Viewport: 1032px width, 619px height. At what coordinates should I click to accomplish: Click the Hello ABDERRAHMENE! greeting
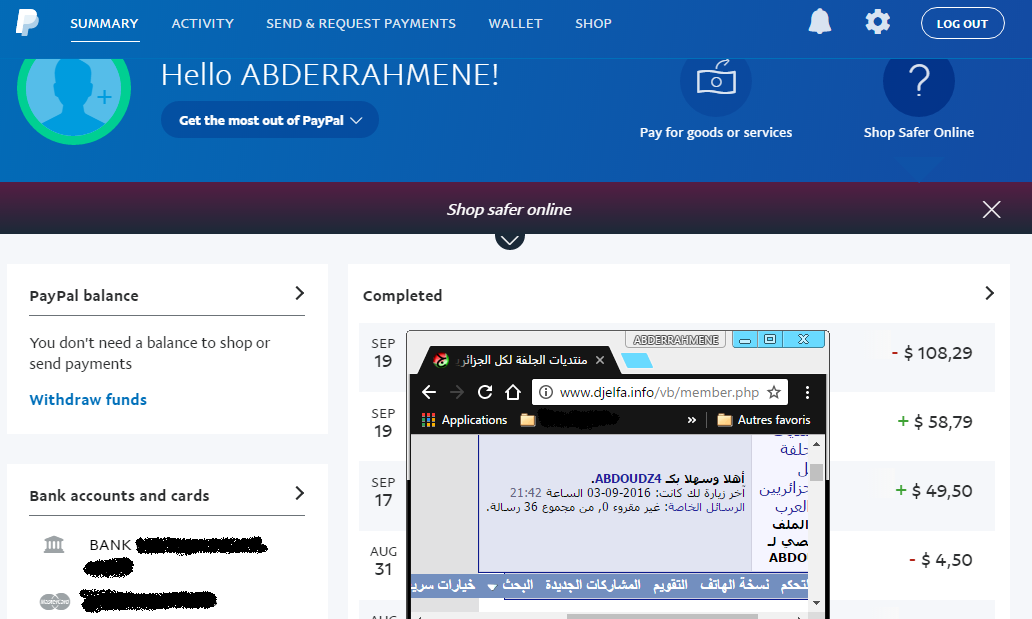coord(330,74)
